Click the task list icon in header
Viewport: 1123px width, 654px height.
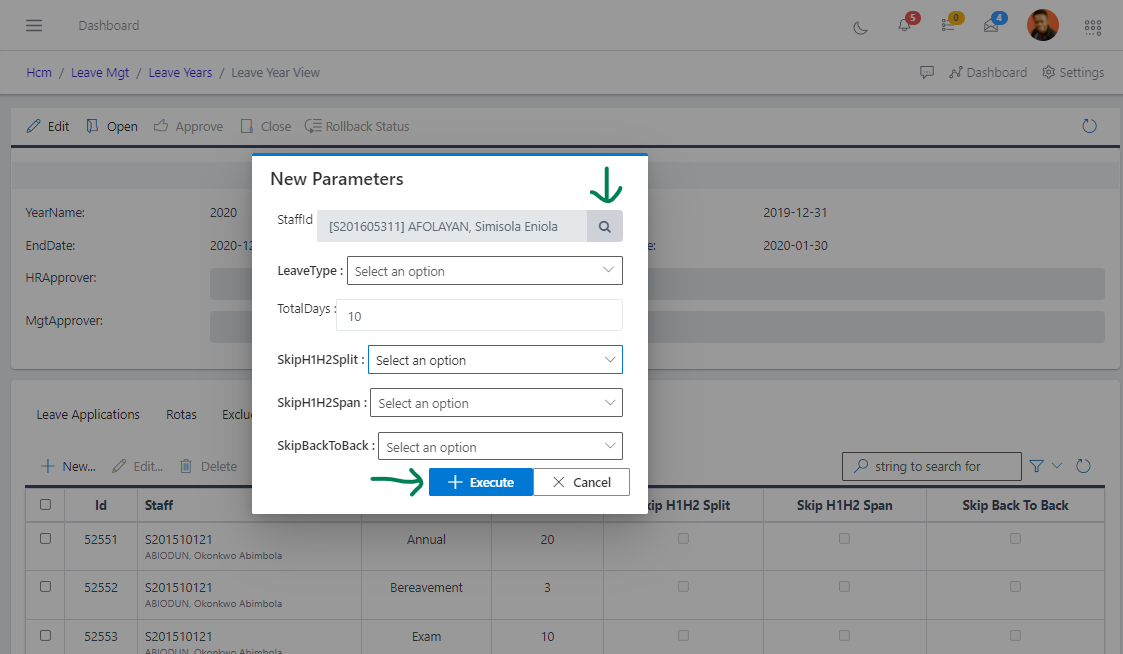click(947, 26)
